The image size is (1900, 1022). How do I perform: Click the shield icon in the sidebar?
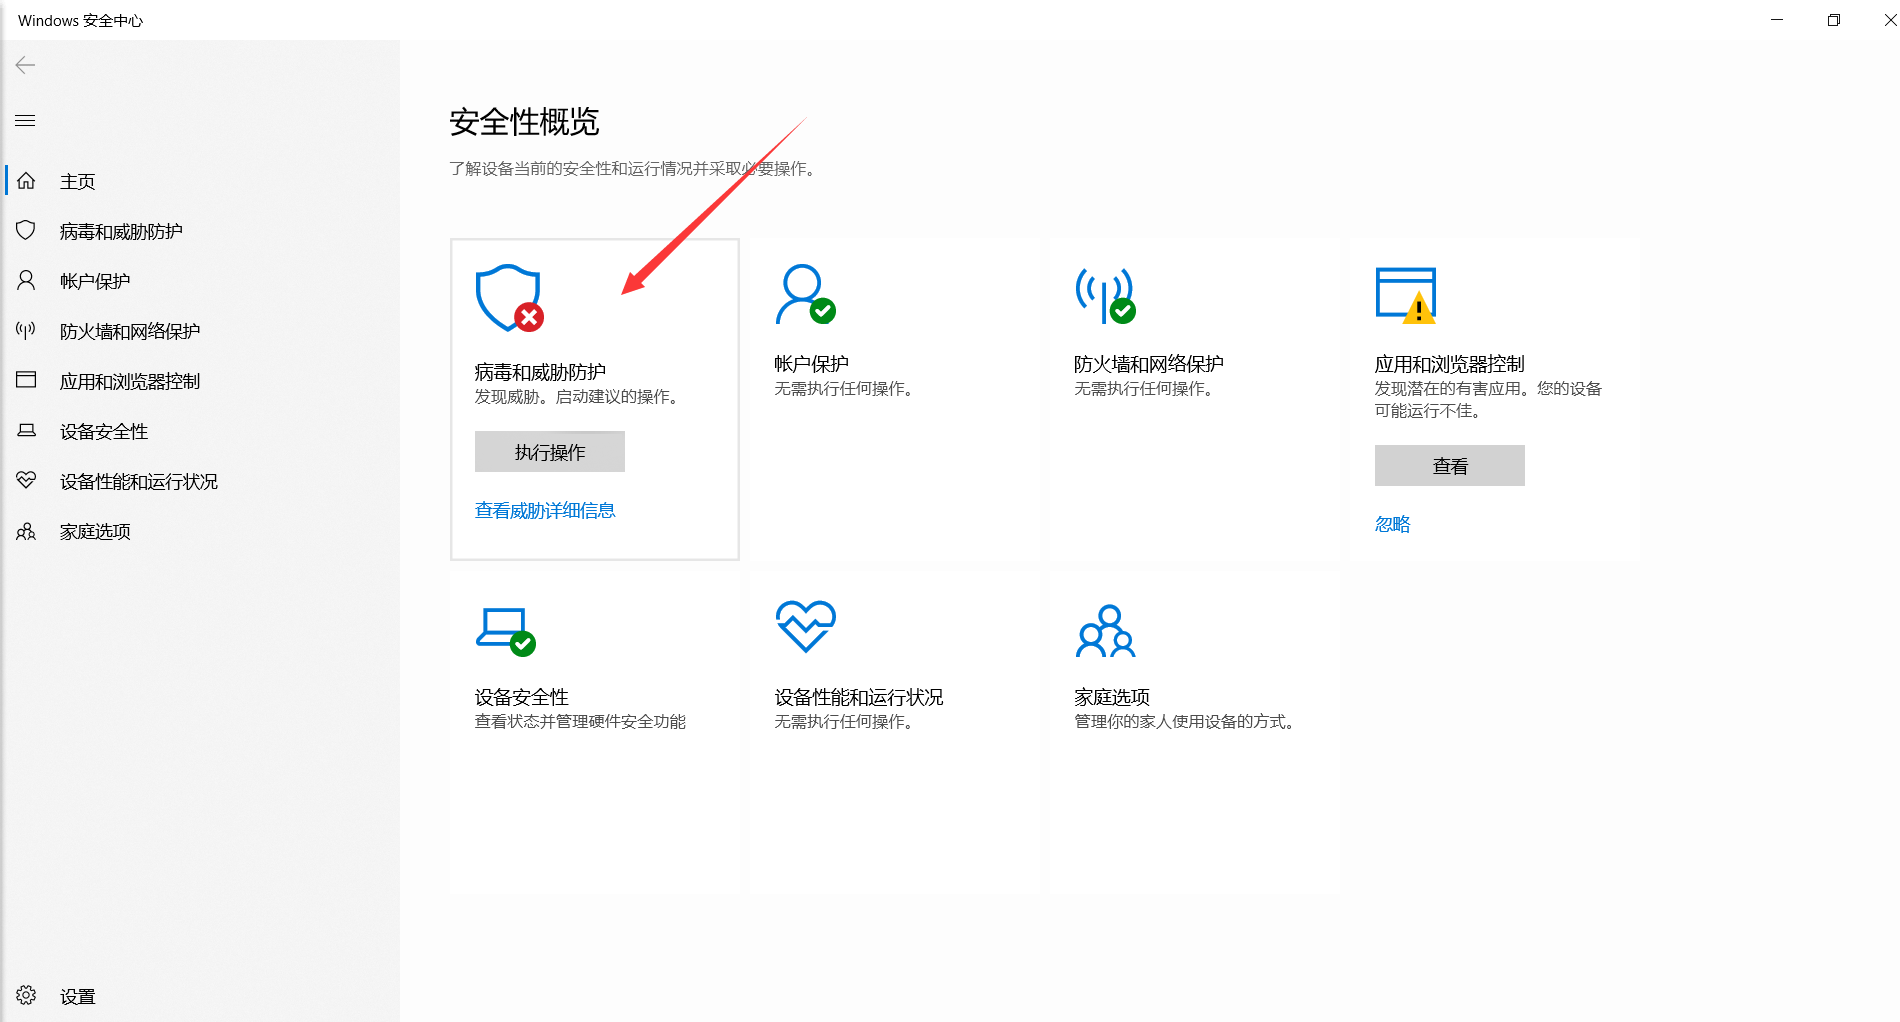[x=26, y=231]
